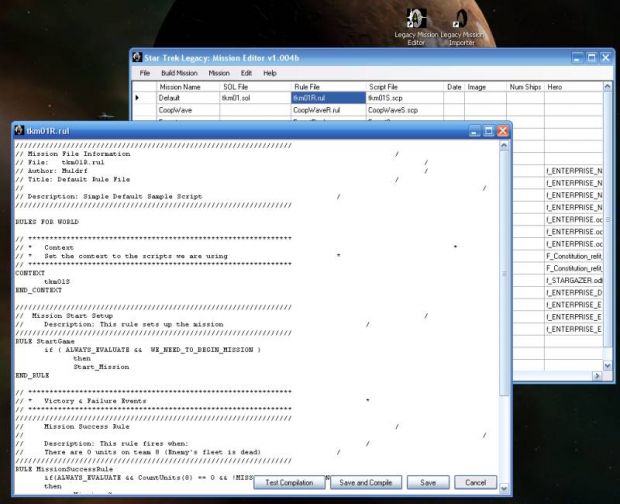The height and width of the screenshot is (504, 620).
Task: Select the tkm01.sol cell
Action: (x=255, y=98)
